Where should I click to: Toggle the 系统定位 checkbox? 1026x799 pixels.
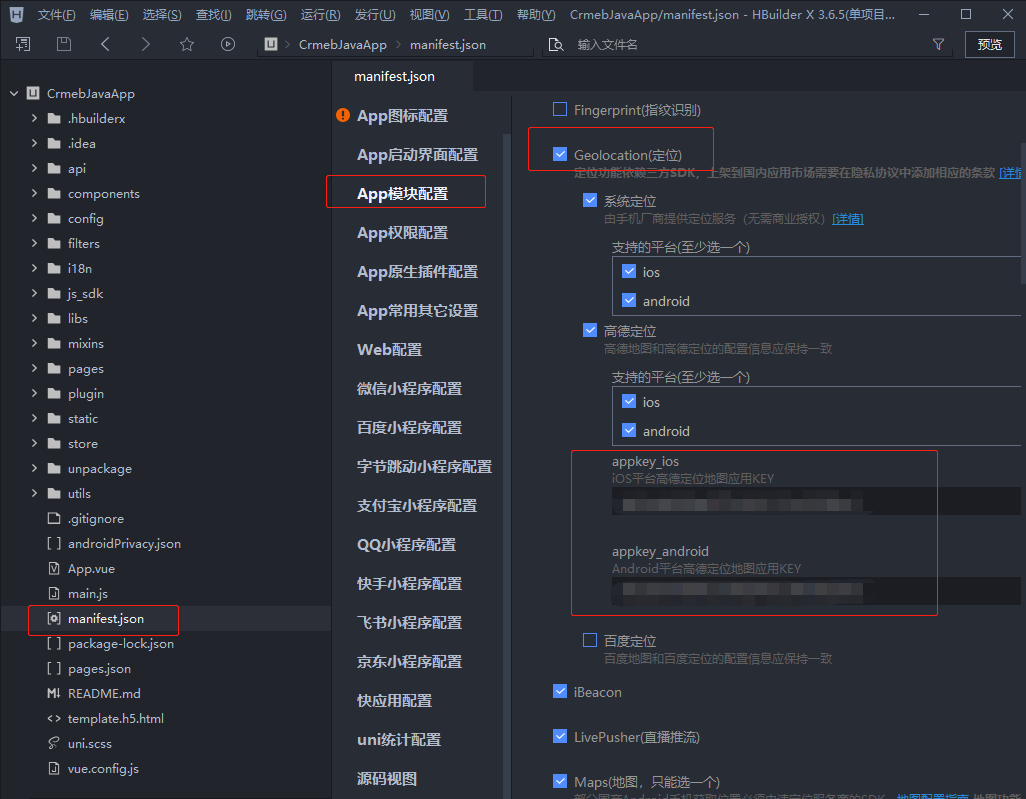[x=590, y=200]
